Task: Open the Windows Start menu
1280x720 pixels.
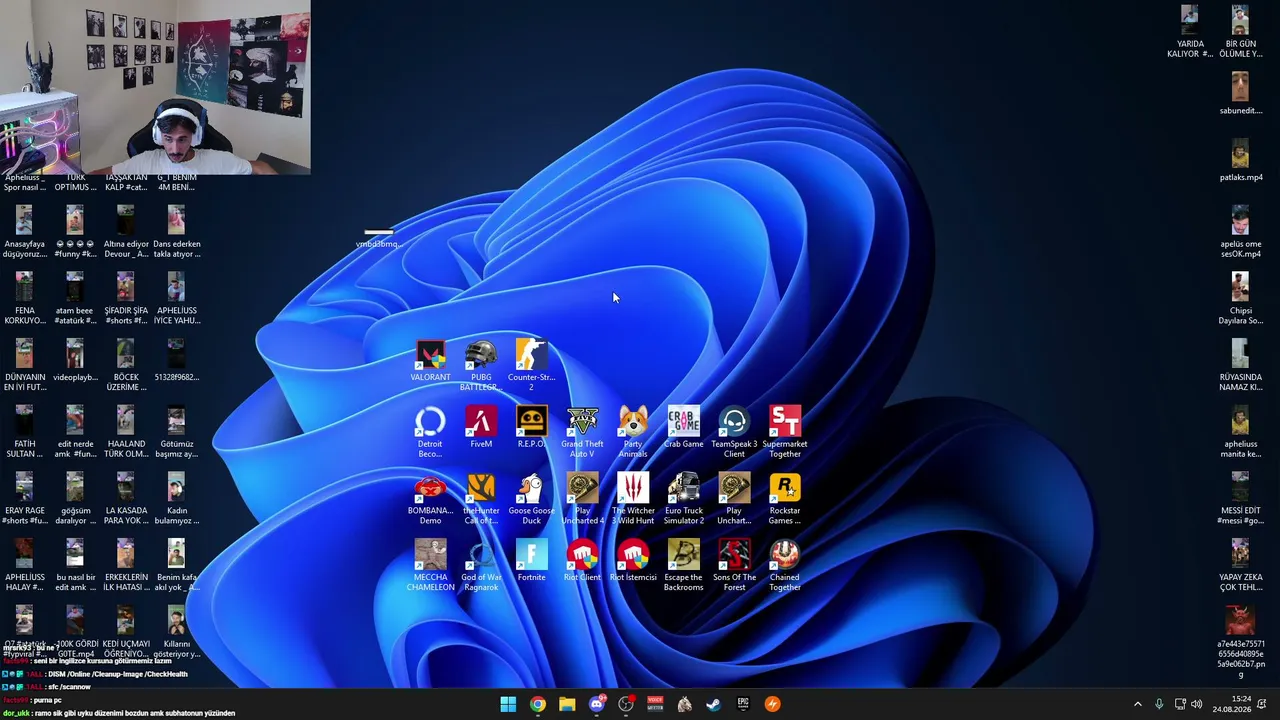Action: 508,704
